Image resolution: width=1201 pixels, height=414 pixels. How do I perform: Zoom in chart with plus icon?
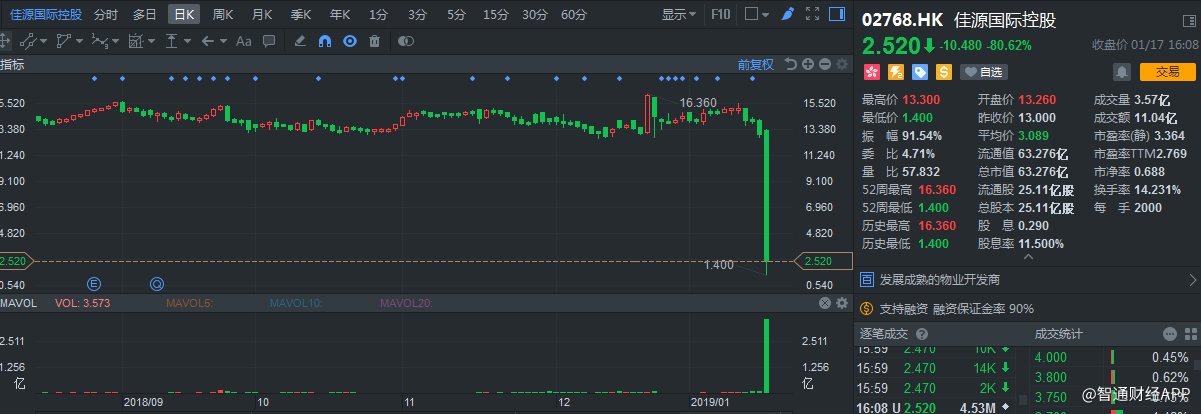tap(808, 64)
